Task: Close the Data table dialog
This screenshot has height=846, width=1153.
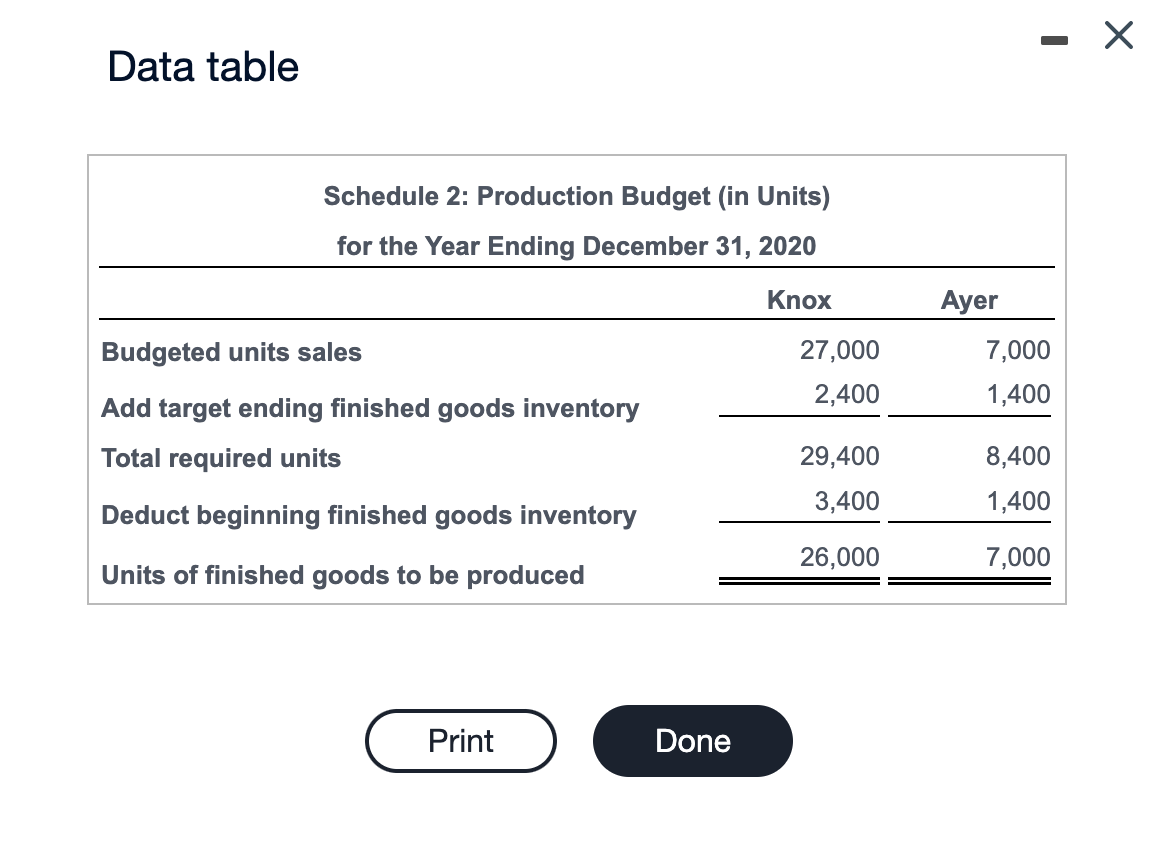Action: 1117,35
